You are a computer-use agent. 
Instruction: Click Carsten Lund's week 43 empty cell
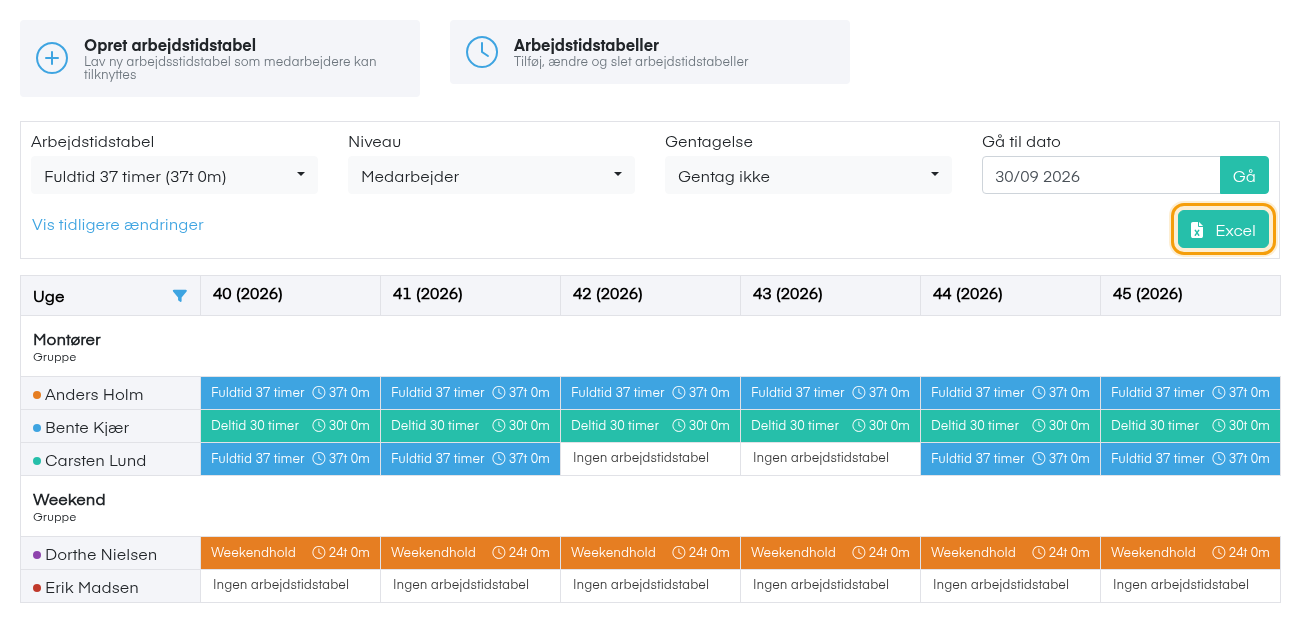pos(830,459)
